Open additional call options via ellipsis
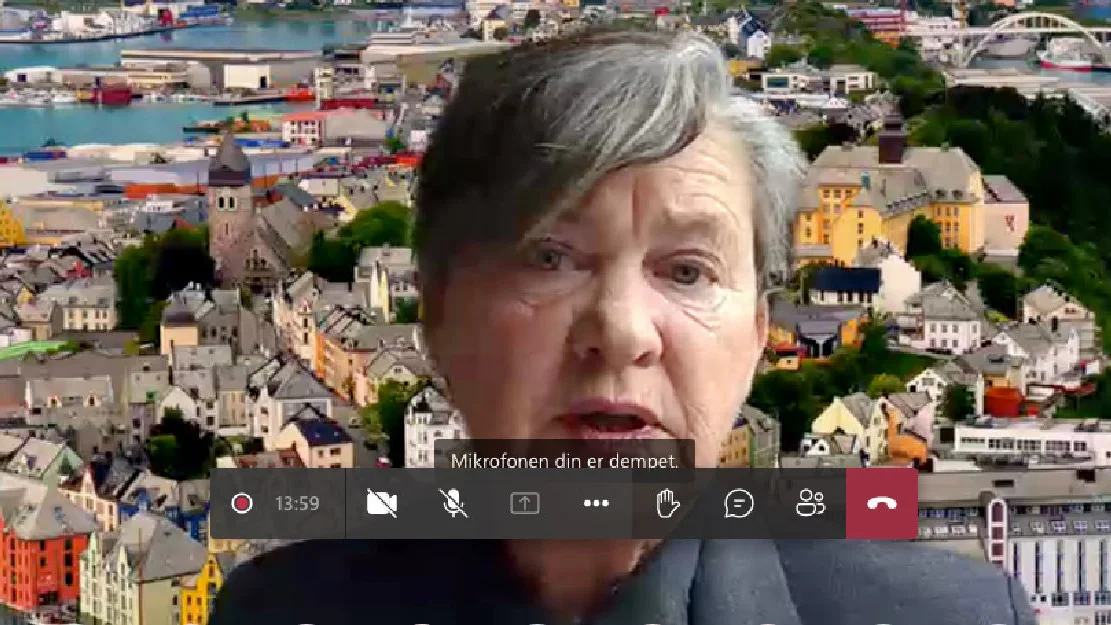This screenshot has width=1111, height=625. click(x=596, y=503)
